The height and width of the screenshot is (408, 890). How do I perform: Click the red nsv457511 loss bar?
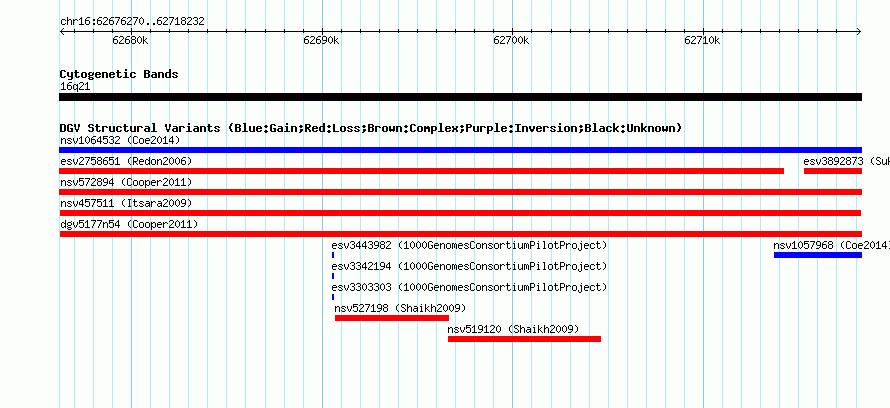tap(460, 213)
